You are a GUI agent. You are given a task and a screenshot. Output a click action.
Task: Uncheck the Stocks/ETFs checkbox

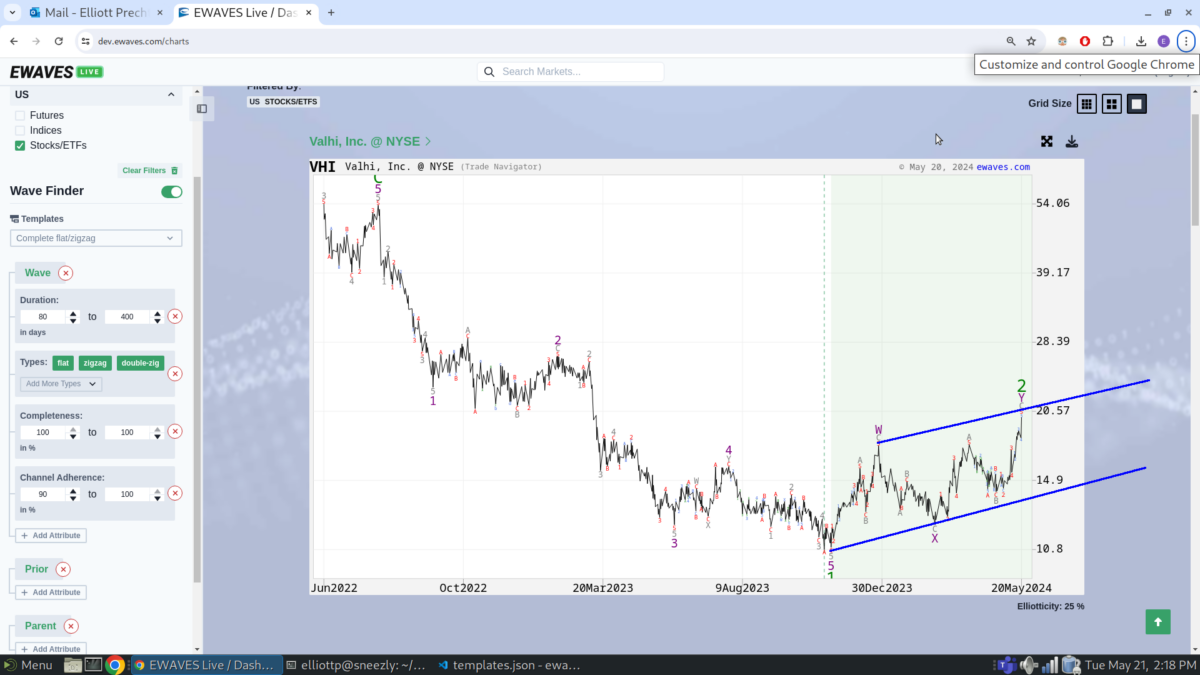[20, 146]
